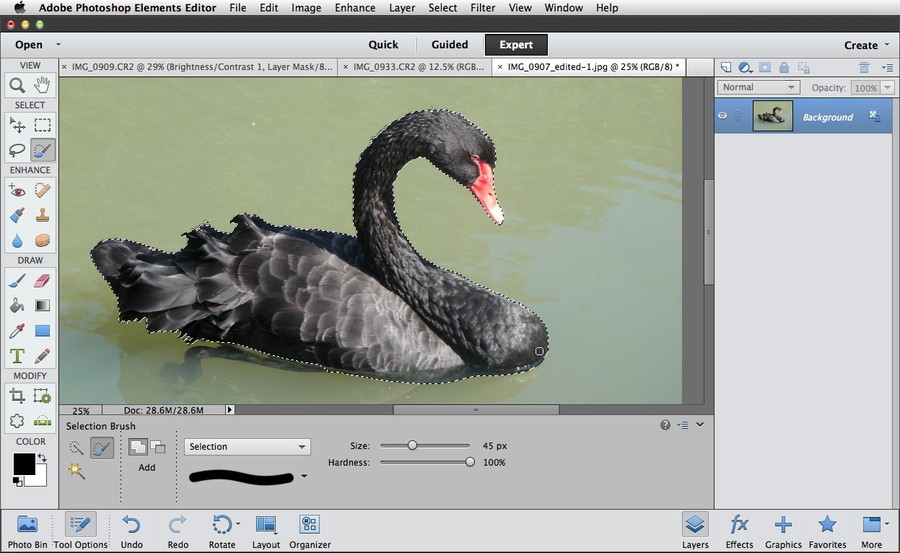900x553 pixels.
Task: Enable Subtract from selection mode
Action: coord(158,447)
